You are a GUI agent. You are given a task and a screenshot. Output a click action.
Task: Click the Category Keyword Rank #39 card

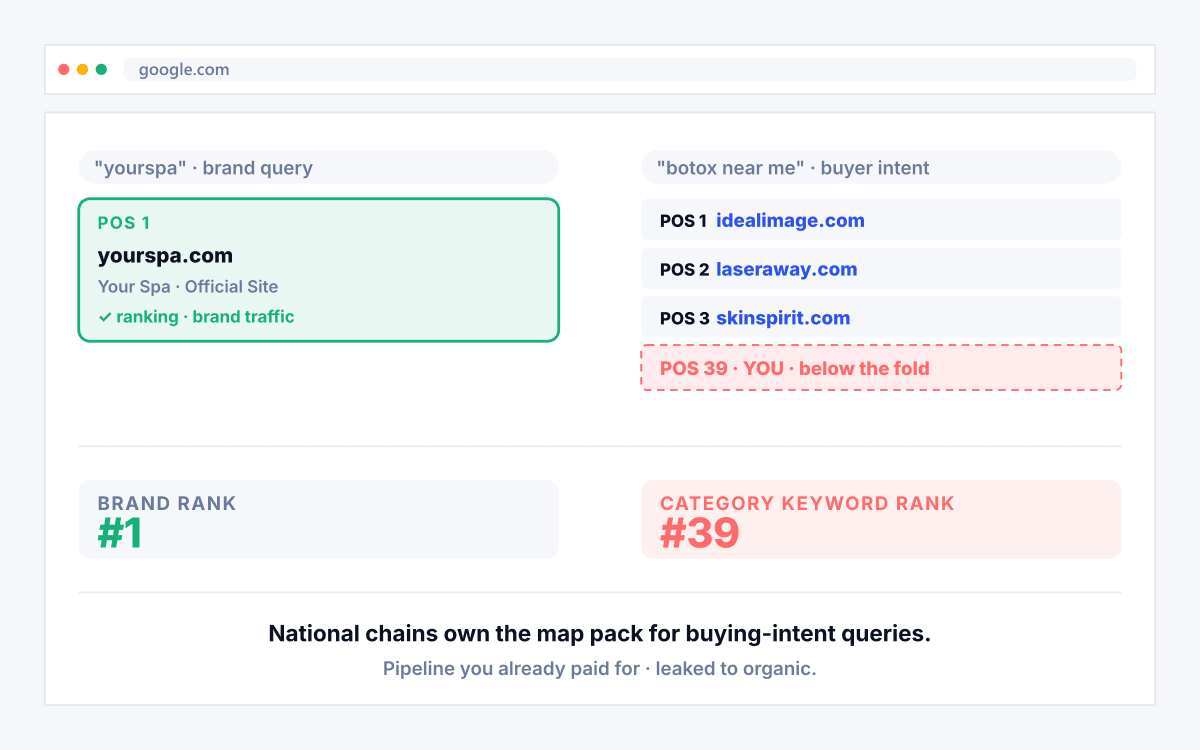point(881,519)
